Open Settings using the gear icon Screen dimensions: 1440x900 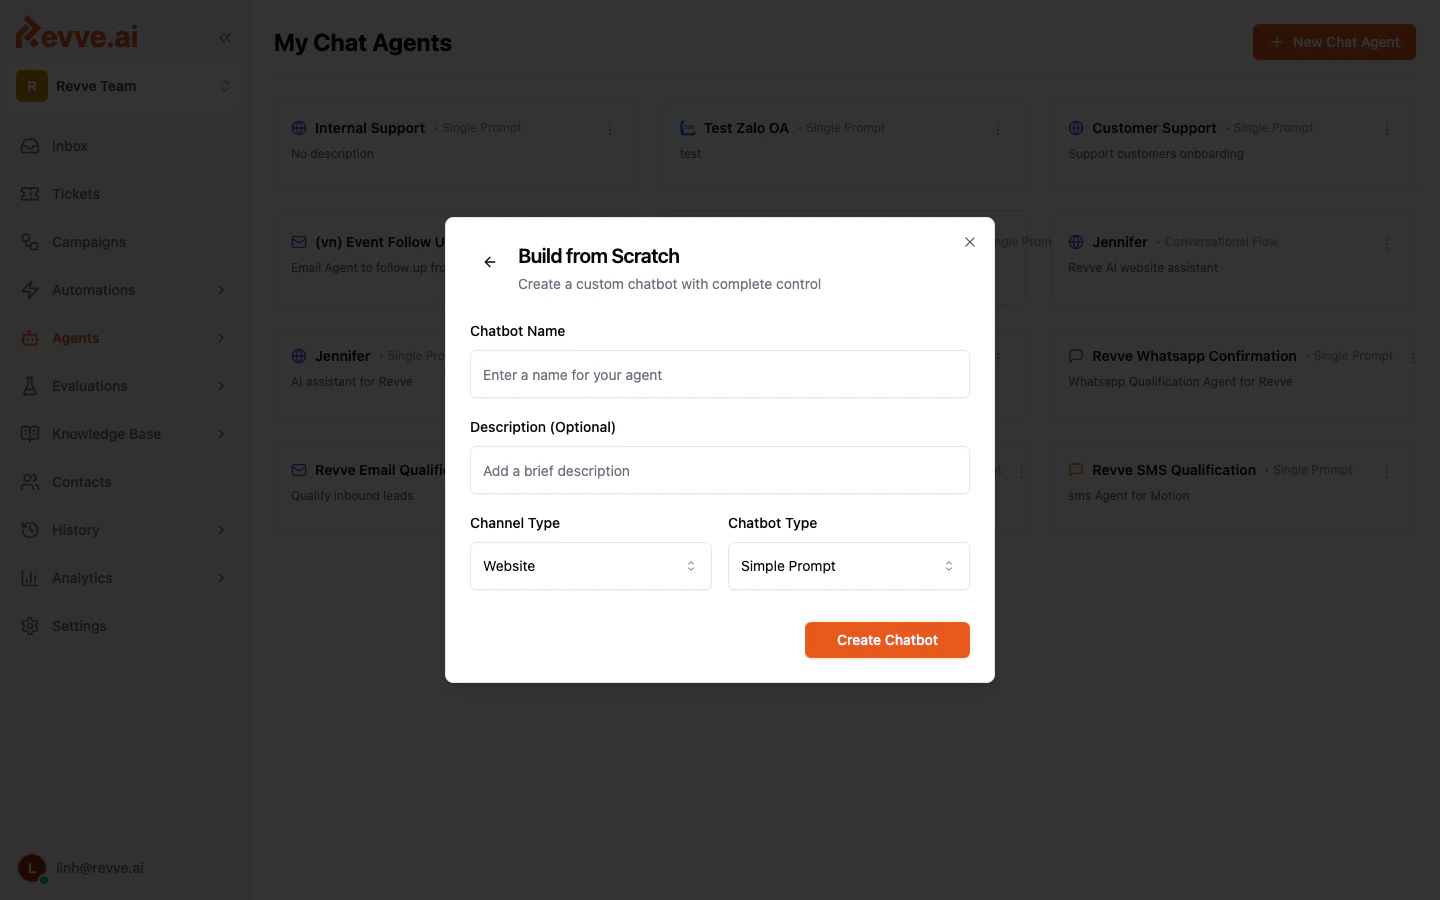click(x=29, y=626)
